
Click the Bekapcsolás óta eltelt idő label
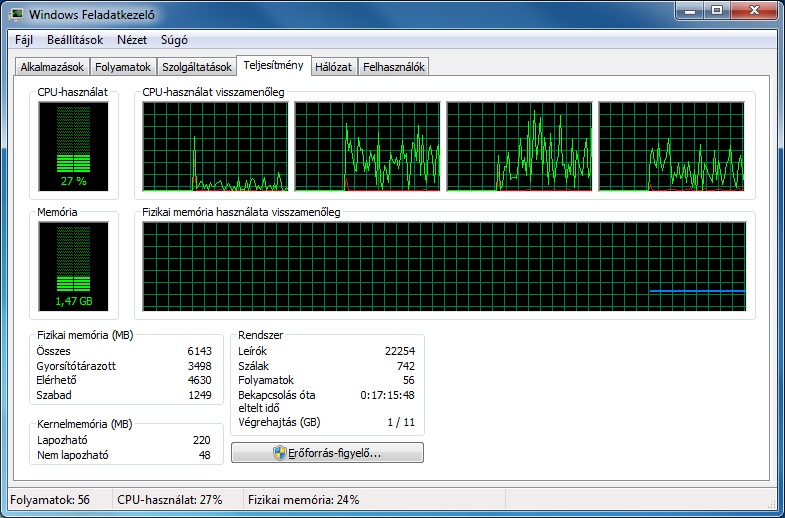(277, 401)
